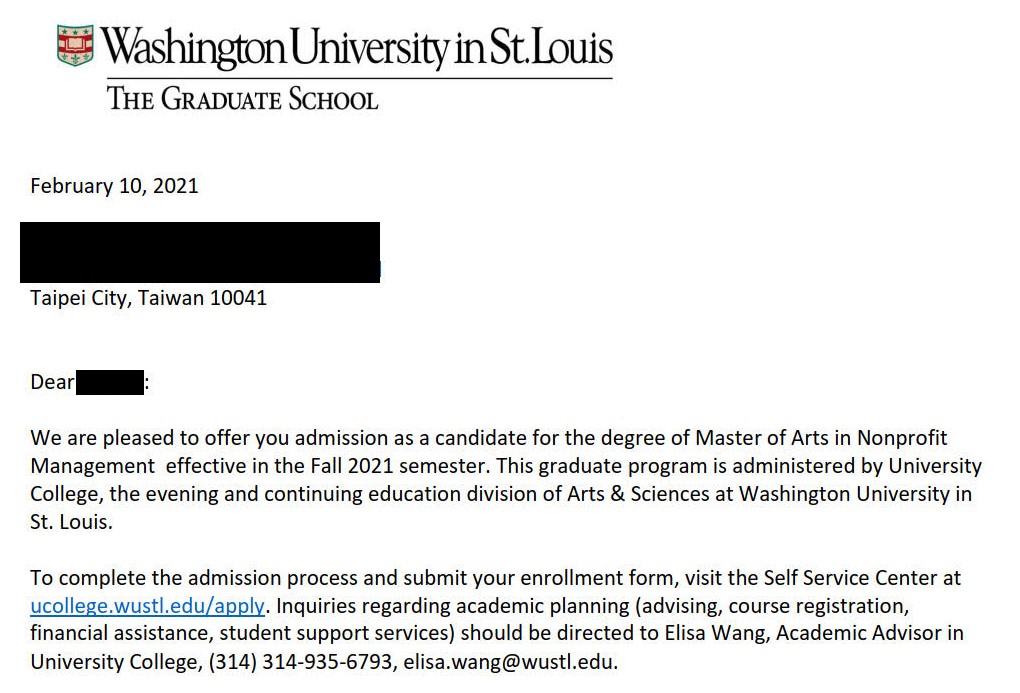Click the large redacted address block
1020x693 pixels.
[200, 252]
